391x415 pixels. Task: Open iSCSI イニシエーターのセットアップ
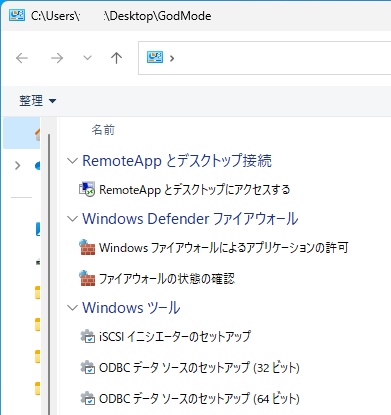coord(175,337)
